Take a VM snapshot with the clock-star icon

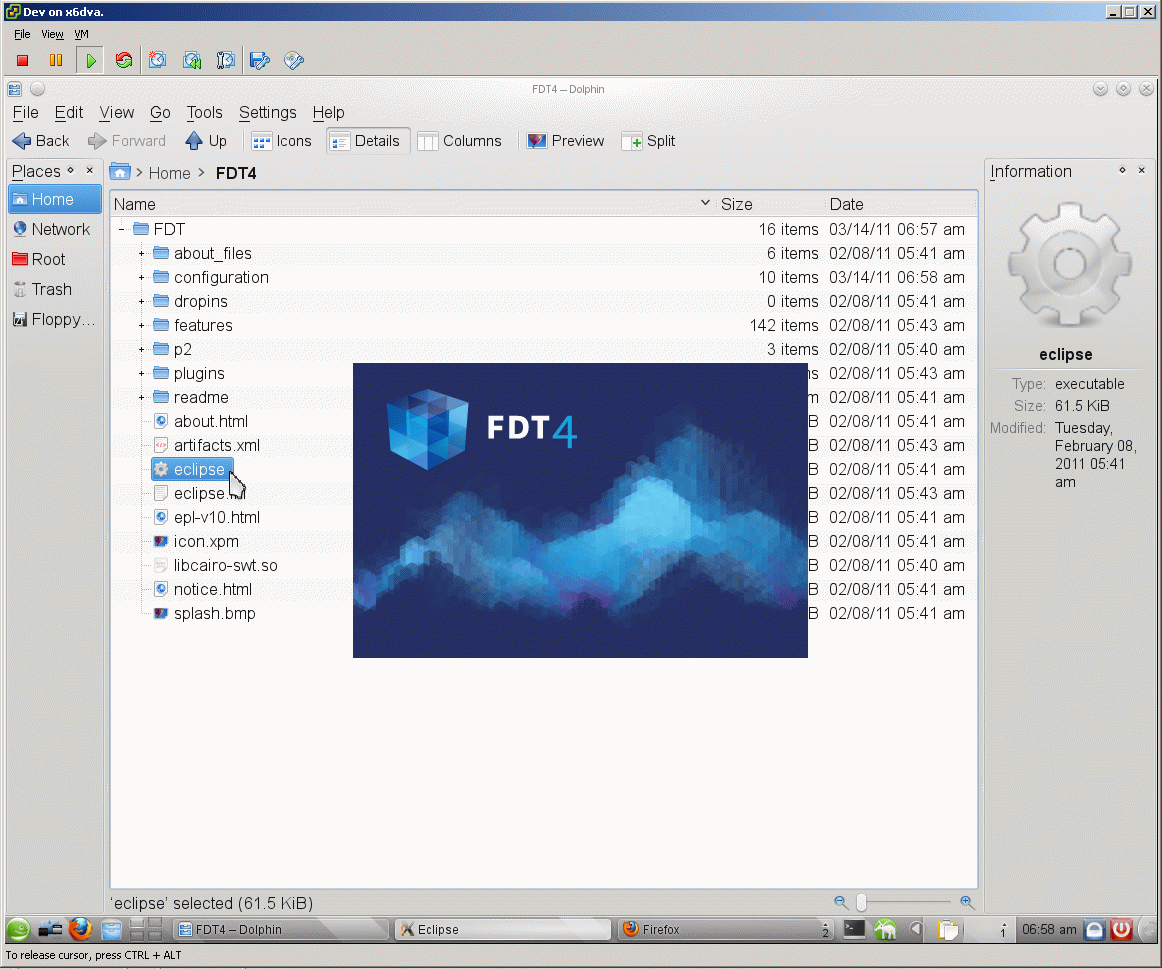(x=157, y=61)
